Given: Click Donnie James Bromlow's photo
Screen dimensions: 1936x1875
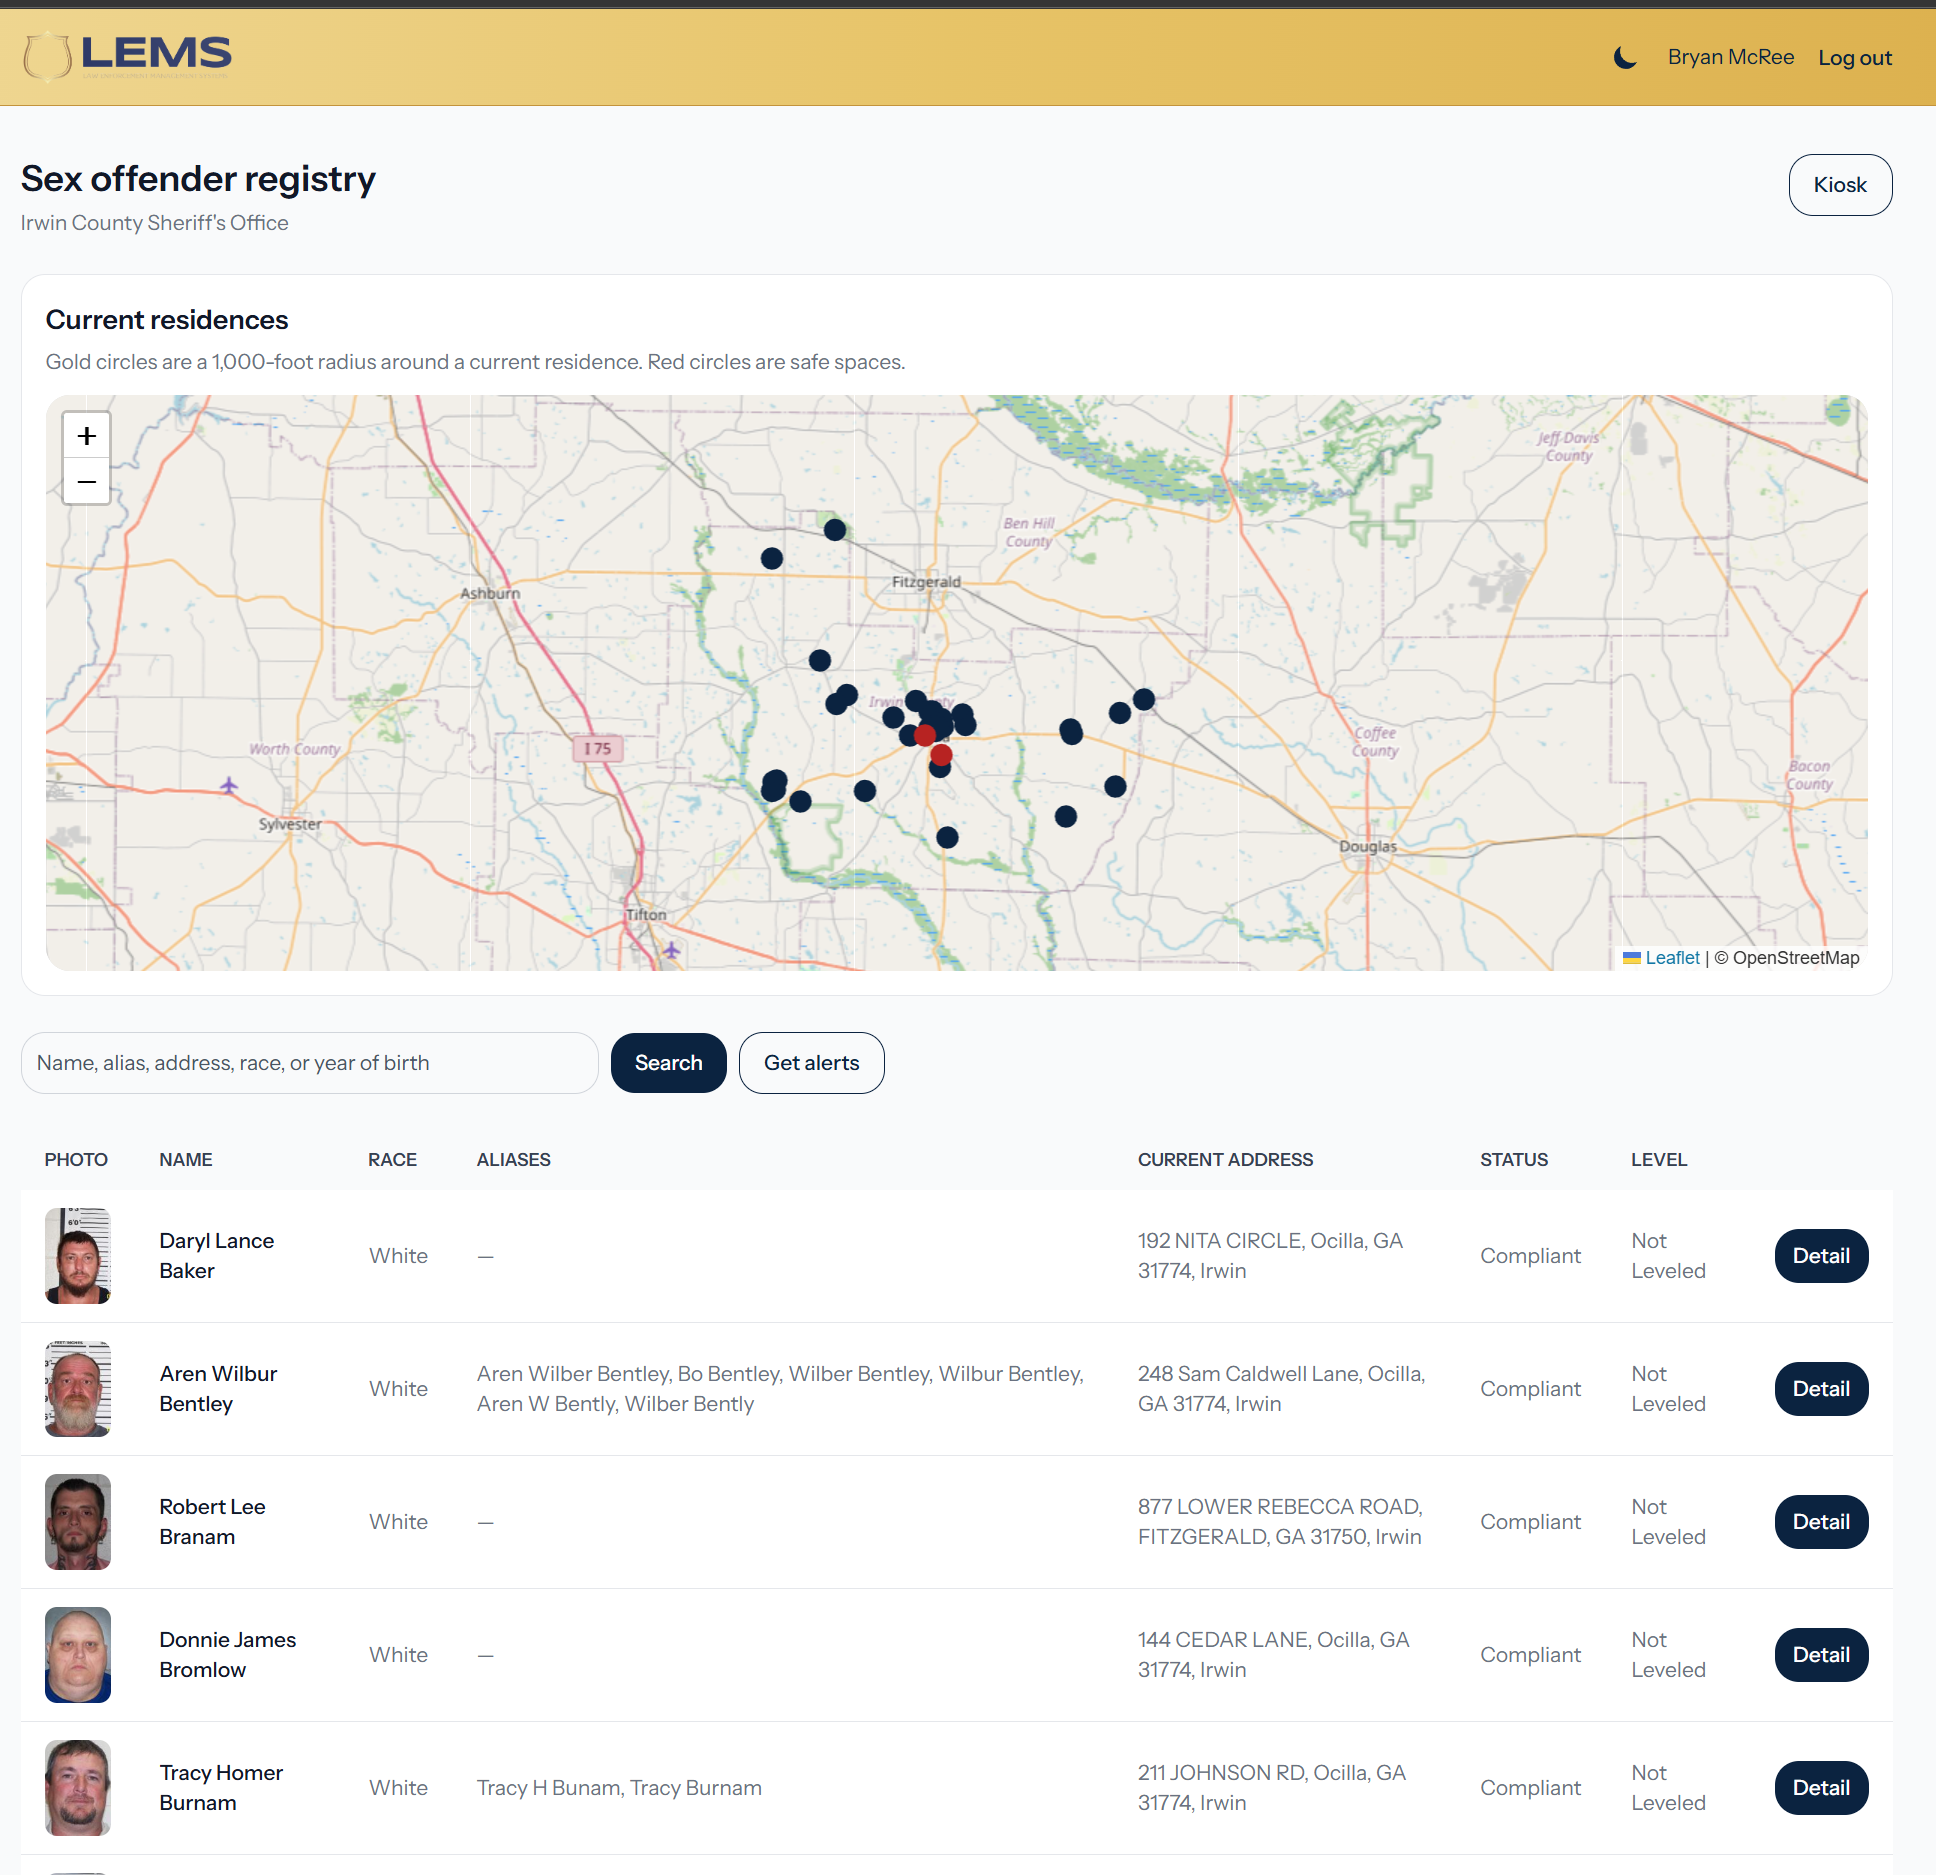Looking at the screenshot, I should click(x=78, y=1655).
